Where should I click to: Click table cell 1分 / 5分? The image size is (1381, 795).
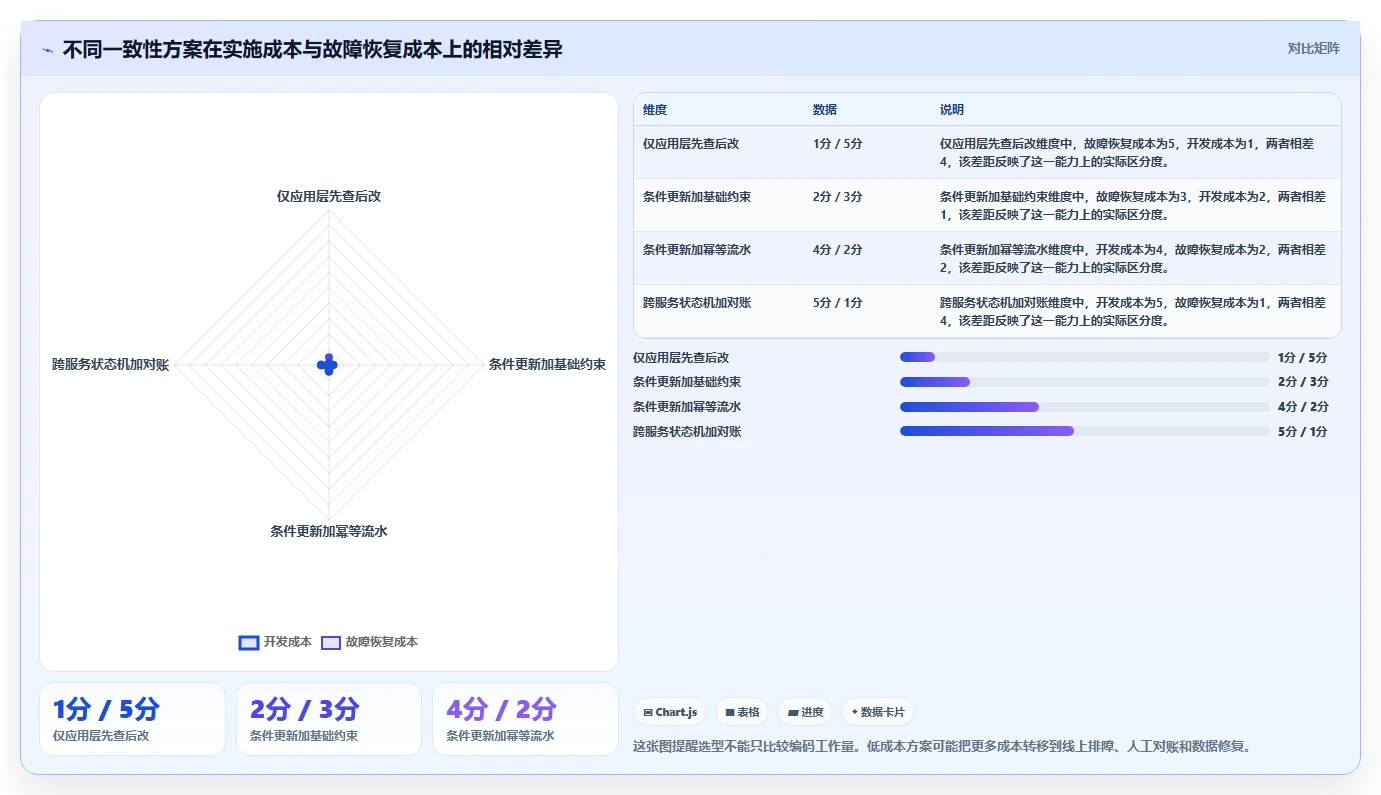[837, 144]
